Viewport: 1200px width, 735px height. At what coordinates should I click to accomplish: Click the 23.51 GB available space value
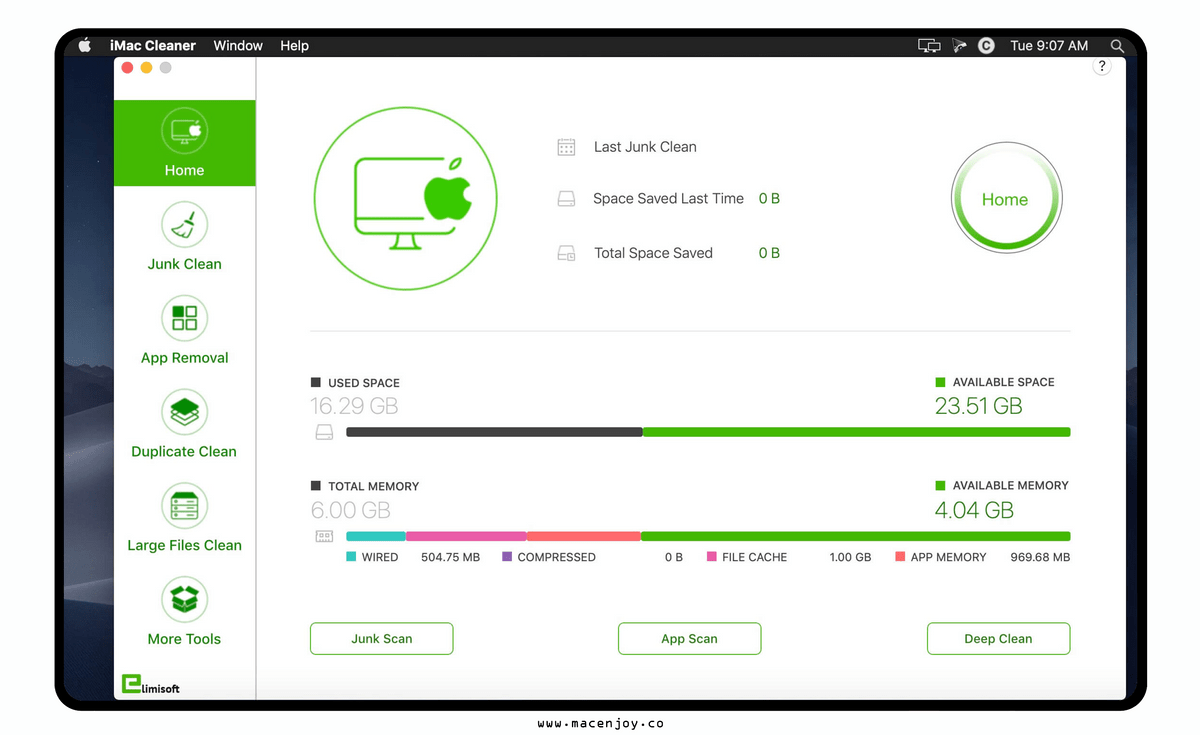pos(979,406)
